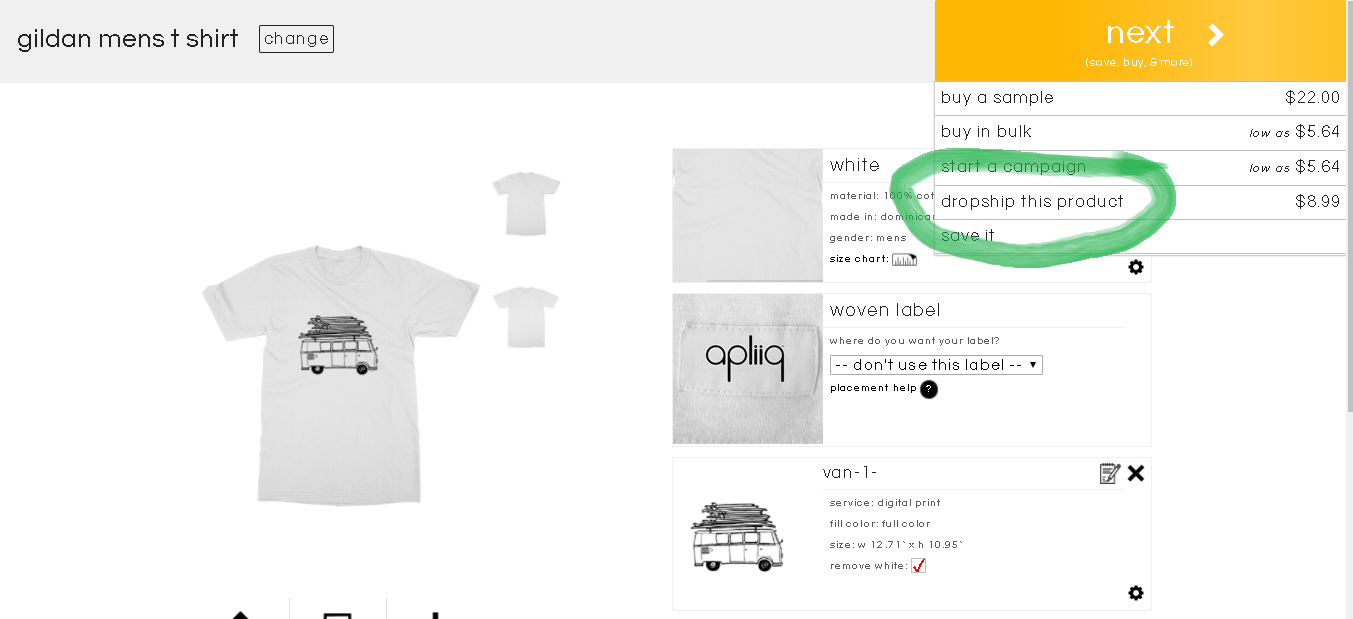Open settings gear in the white fabric panel
This screenshot has width=1353, height=619.
1136,267
